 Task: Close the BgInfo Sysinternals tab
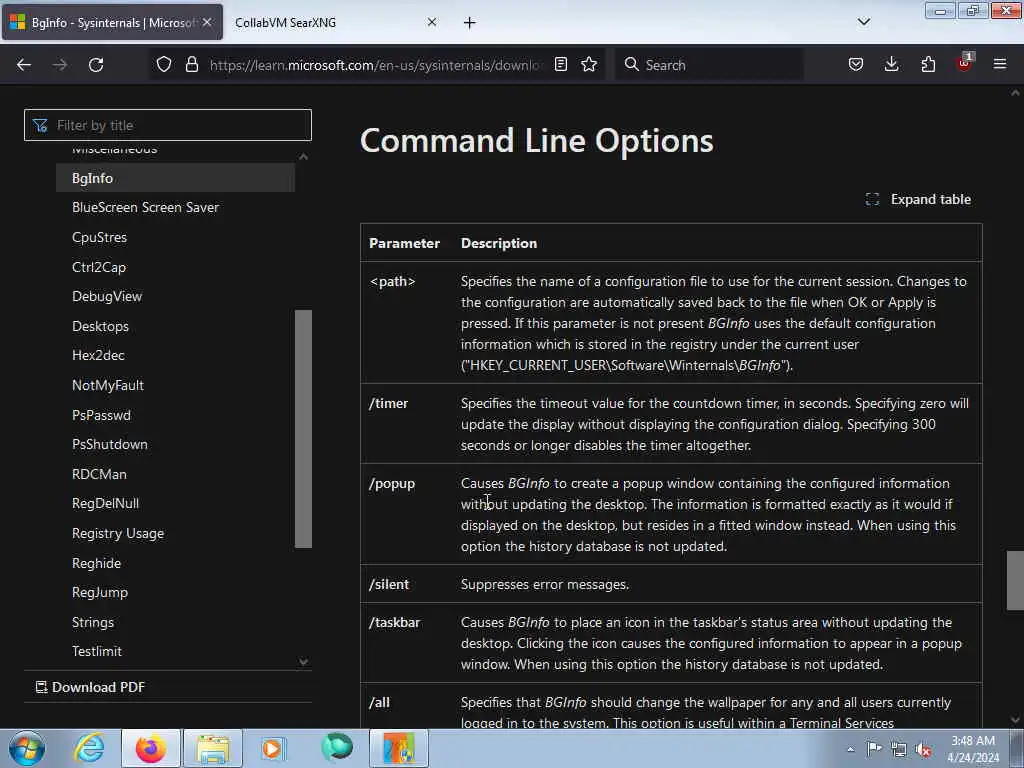click(x=207, y=22)
